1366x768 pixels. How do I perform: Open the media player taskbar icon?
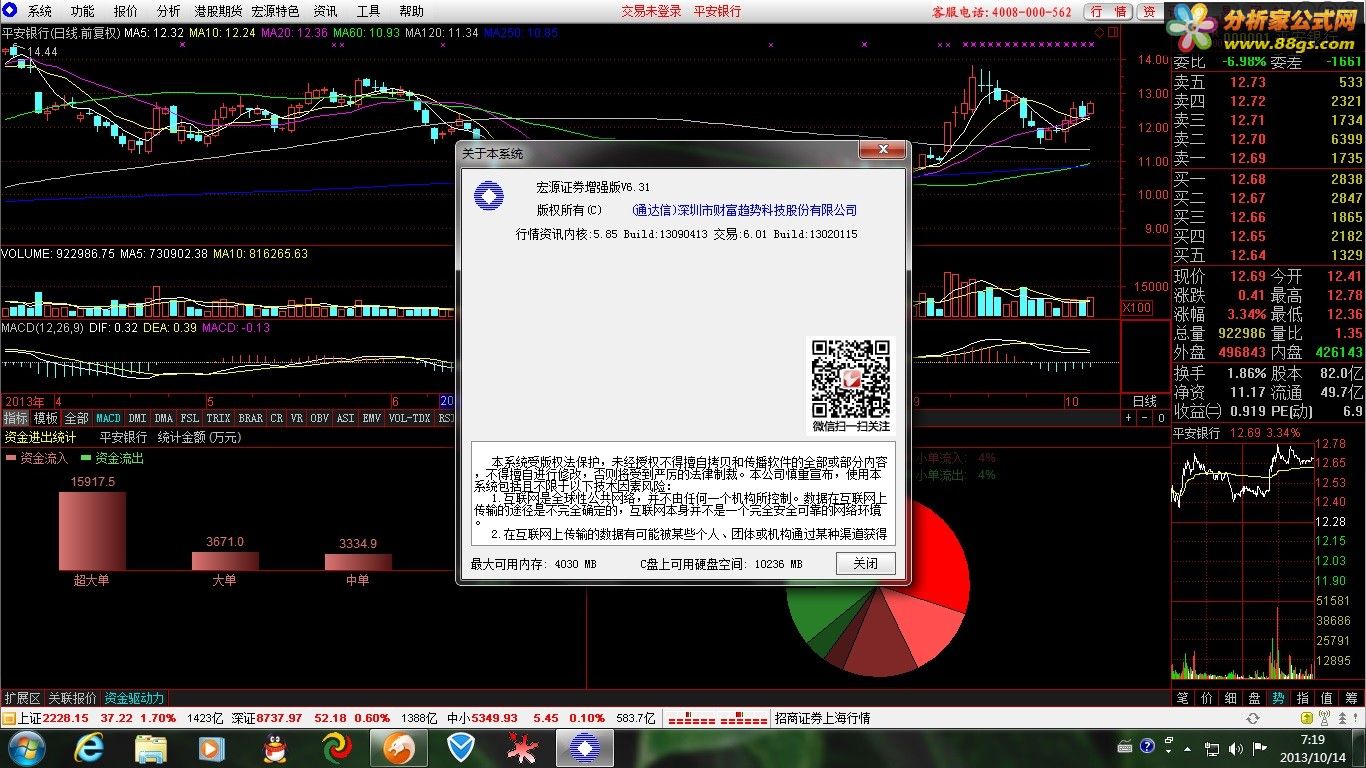211,748
